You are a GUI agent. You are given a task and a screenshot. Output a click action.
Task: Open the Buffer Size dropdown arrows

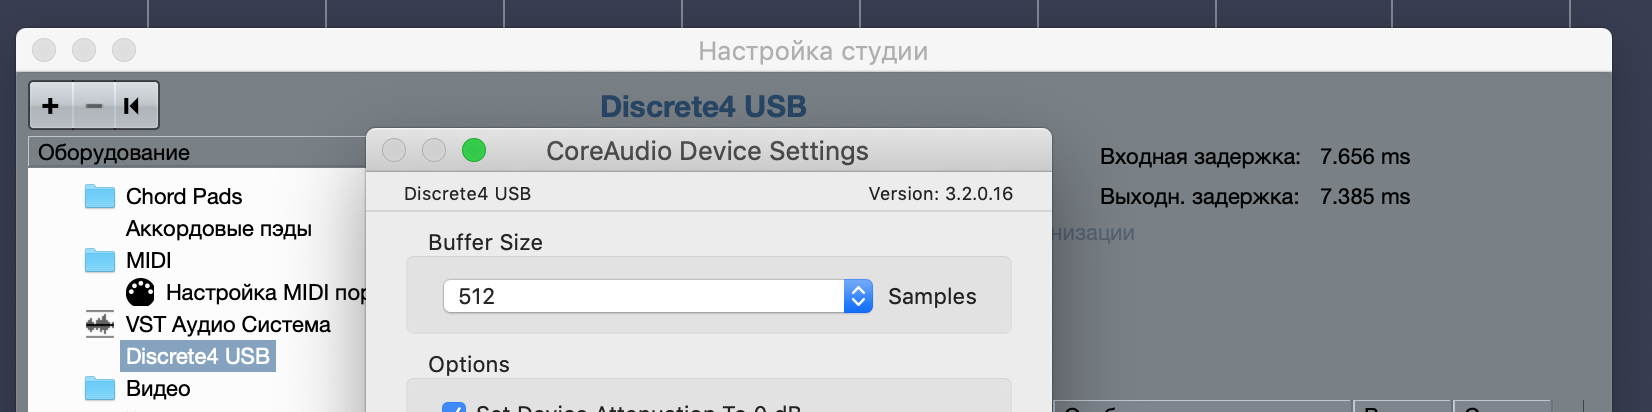click(858, 296)
